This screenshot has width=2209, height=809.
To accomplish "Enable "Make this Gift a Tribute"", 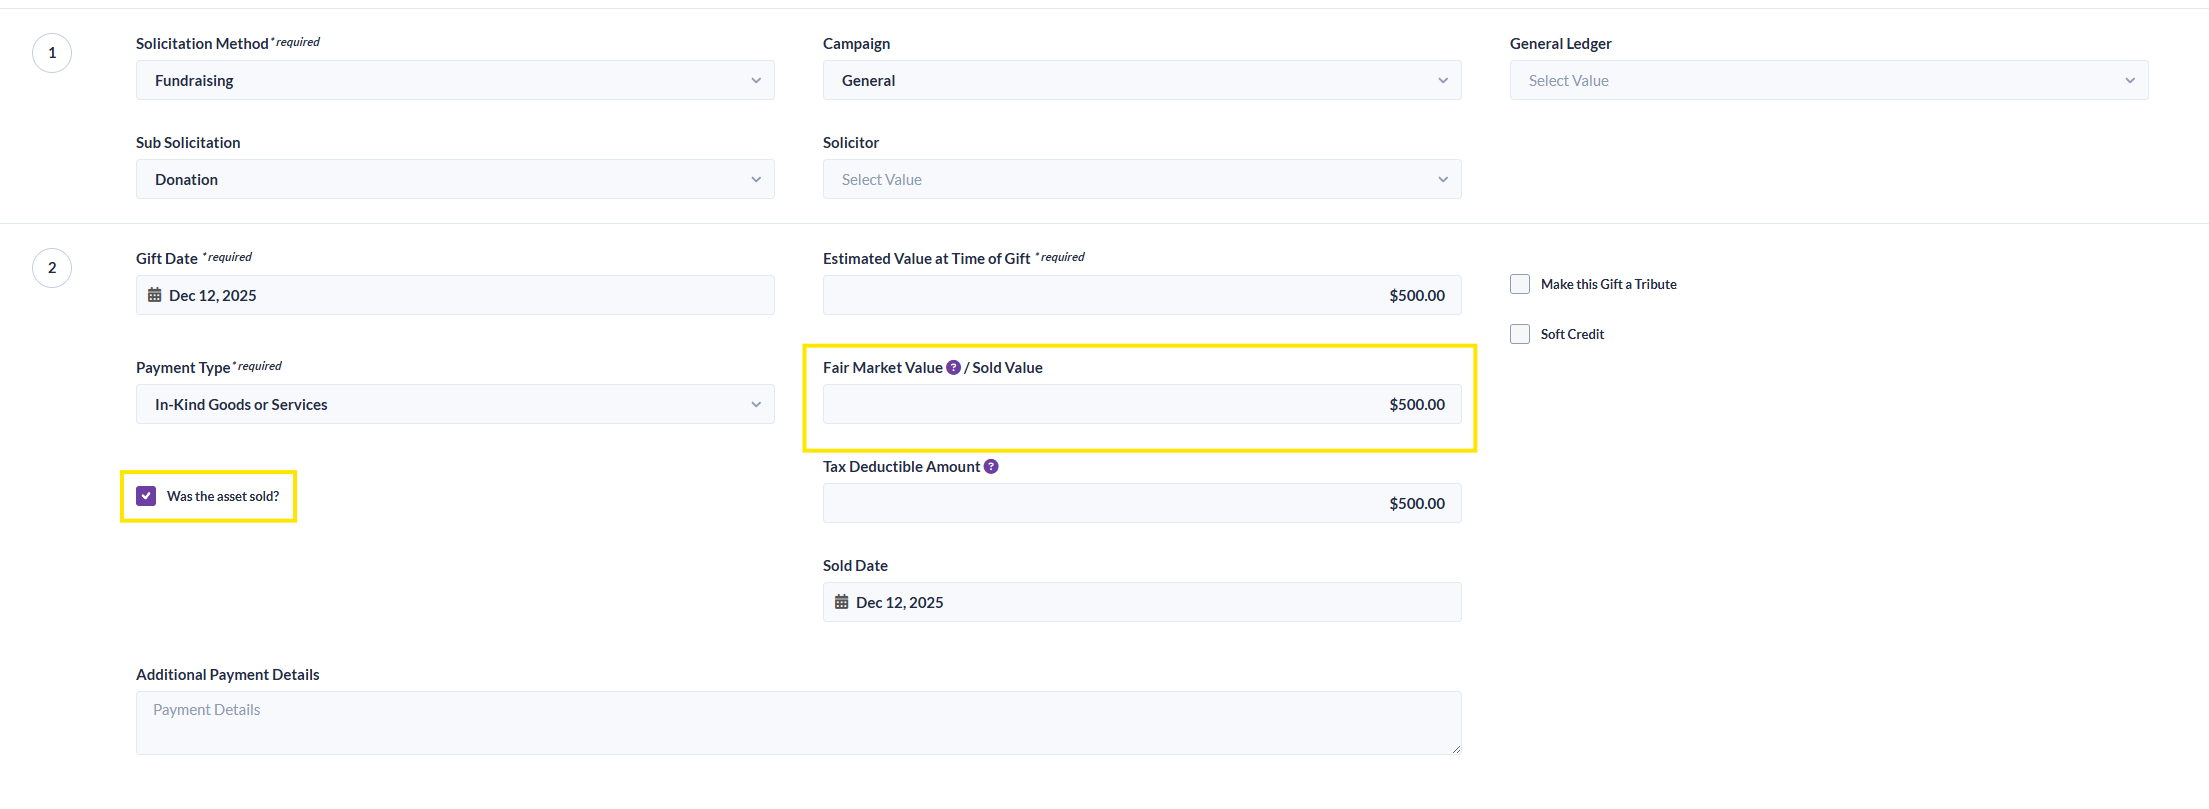I will 1520,285.
